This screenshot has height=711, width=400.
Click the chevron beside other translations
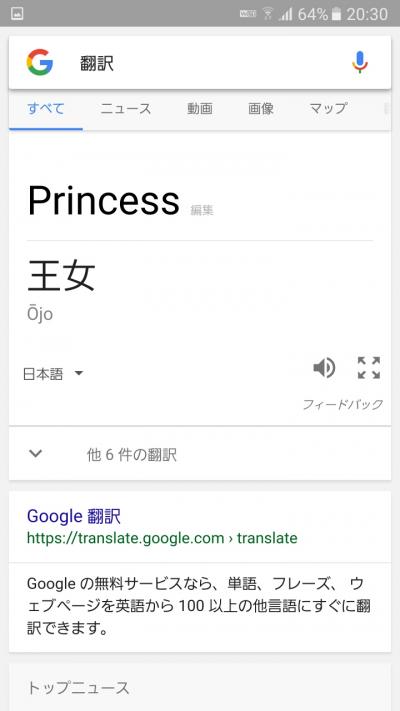pyautogui.click(x=35, y=453)
